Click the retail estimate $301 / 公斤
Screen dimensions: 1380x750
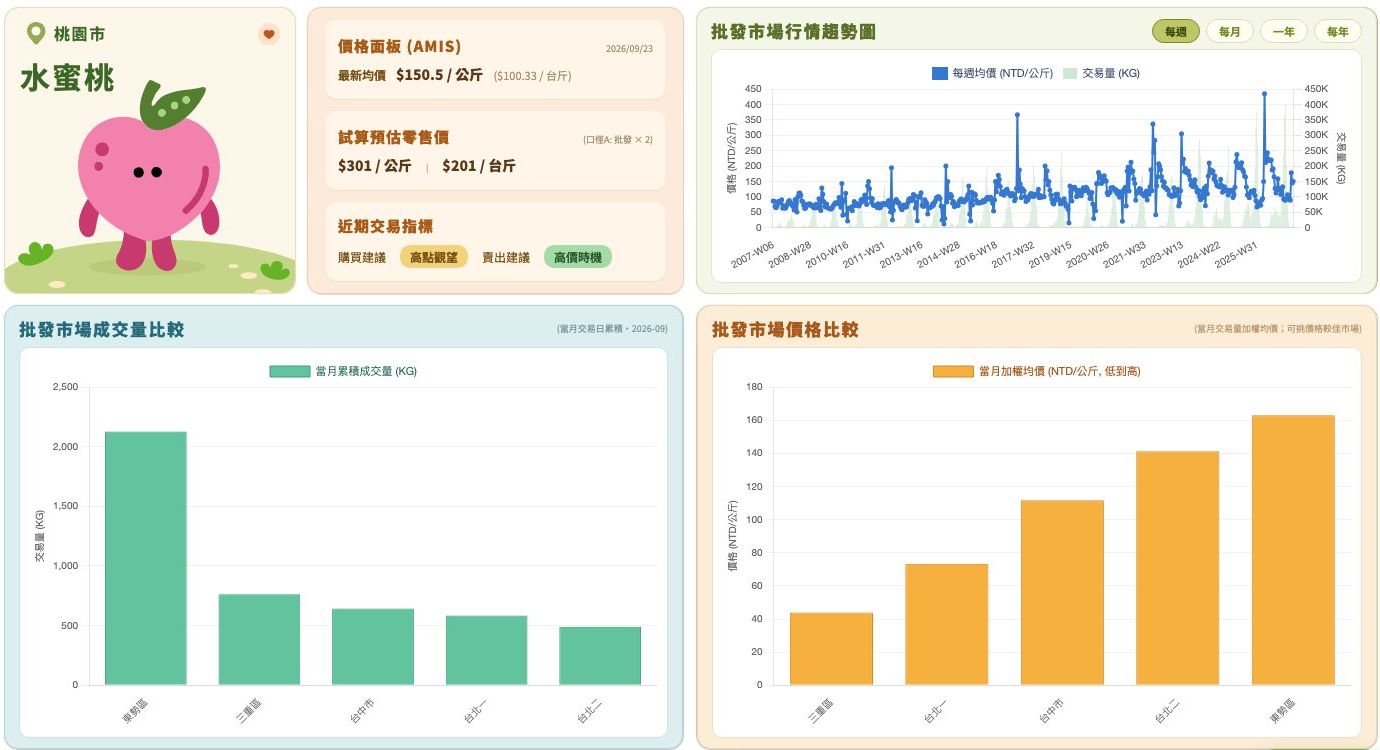point(374,166)
